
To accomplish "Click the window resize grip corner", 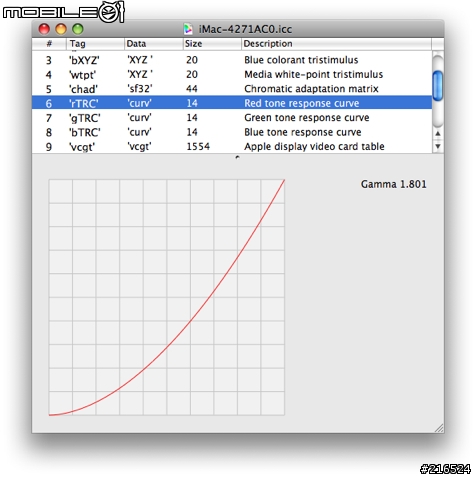I will coord(439,428).
